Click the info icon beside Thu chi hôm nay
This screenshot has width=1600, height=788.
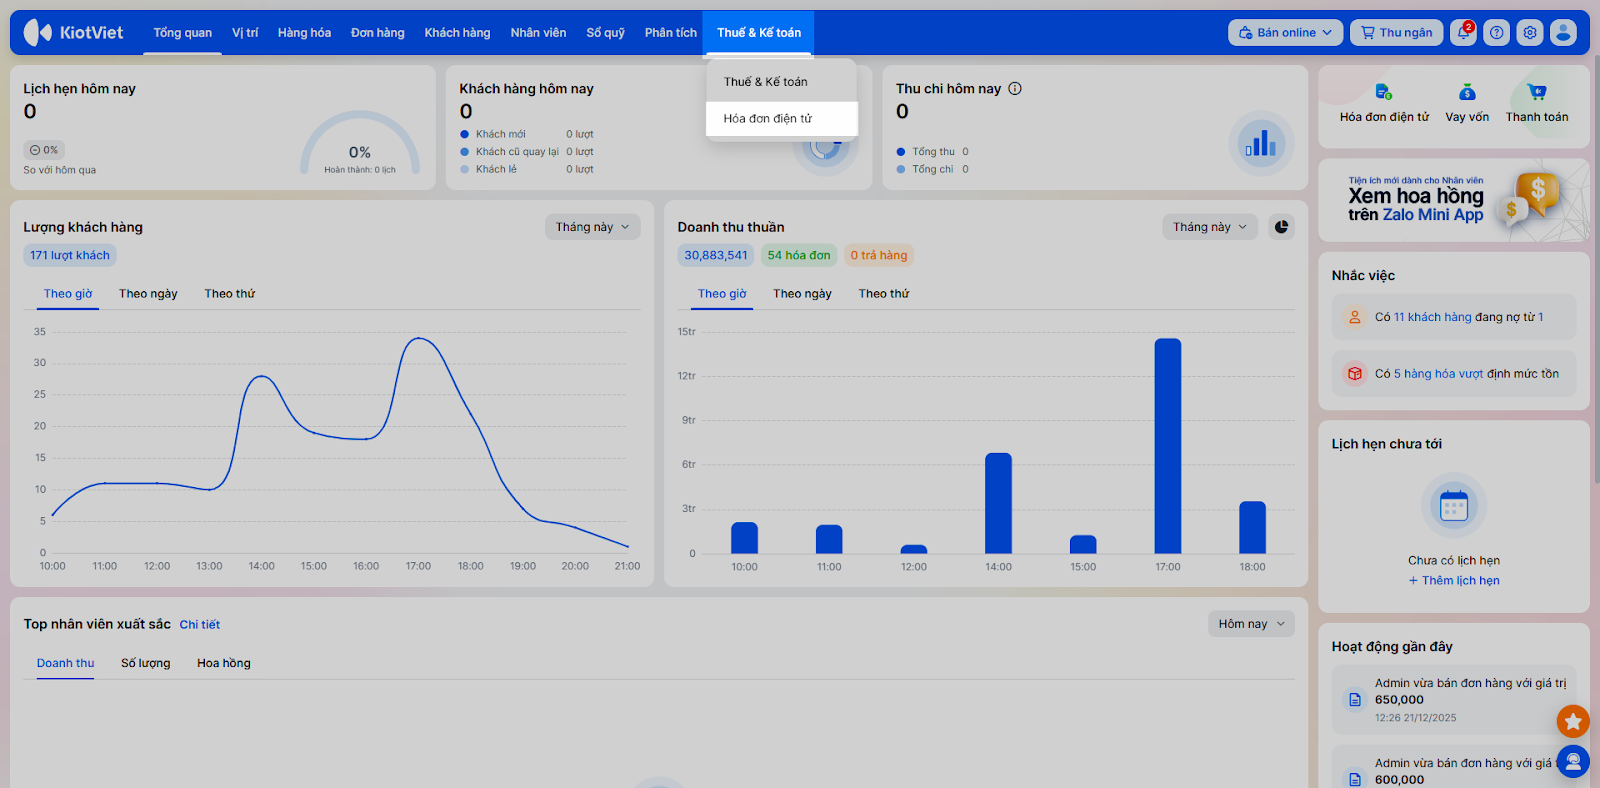point(1015,88)
